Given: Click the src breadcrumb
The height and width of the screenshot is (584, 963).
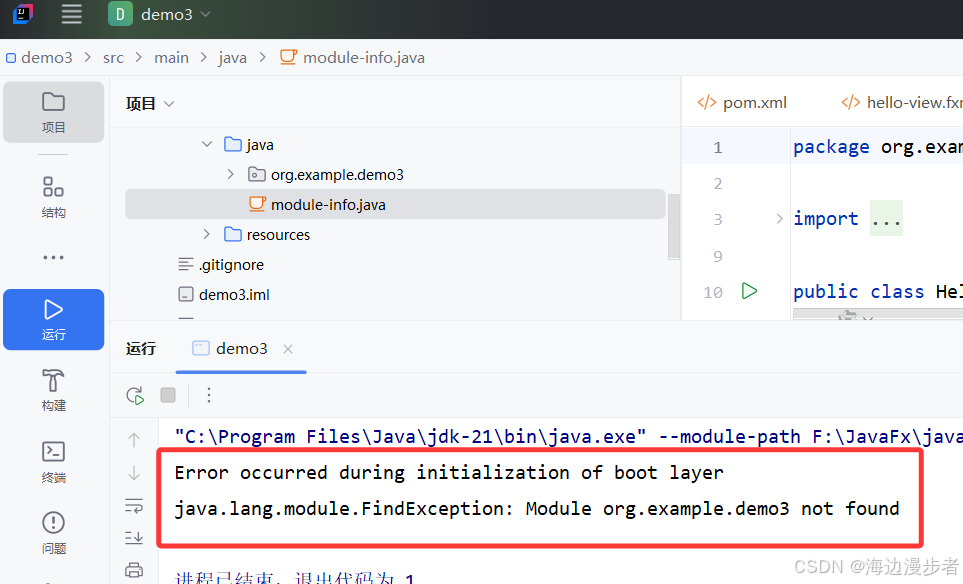Looking at the screenshot, I should (113, 58).
